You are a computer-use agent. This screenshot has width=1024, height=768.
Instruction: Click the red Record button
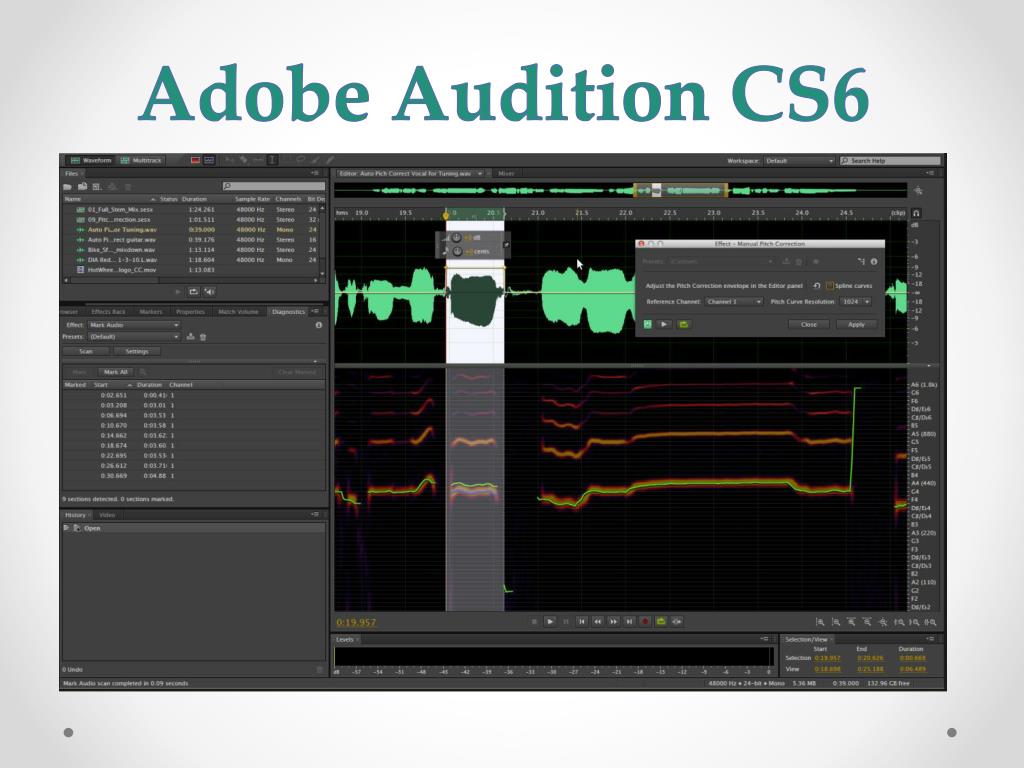645,622
